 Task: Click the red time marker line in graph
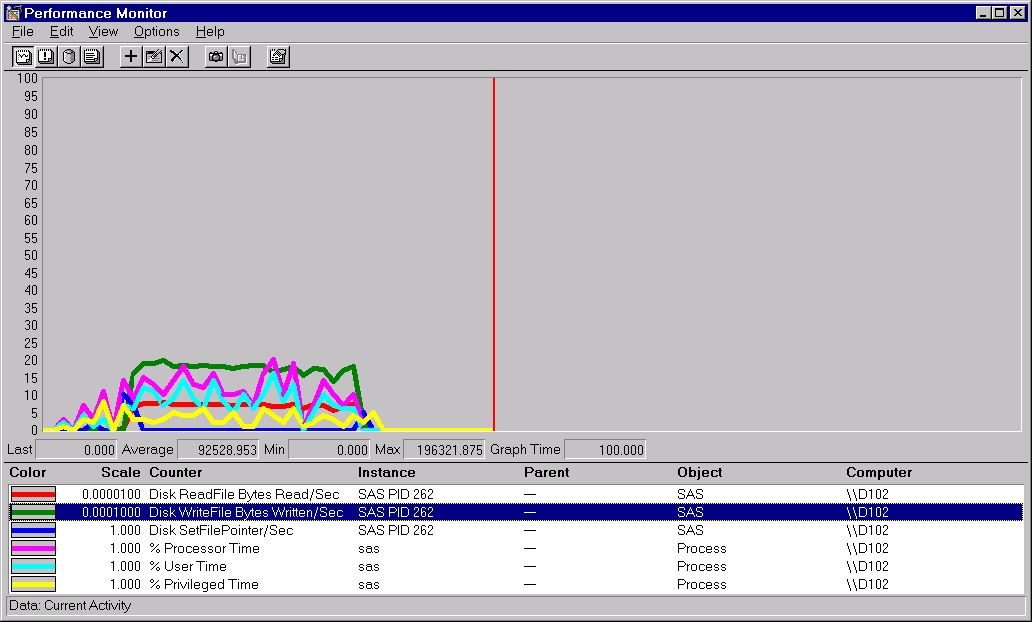click(x=494, y=250)
